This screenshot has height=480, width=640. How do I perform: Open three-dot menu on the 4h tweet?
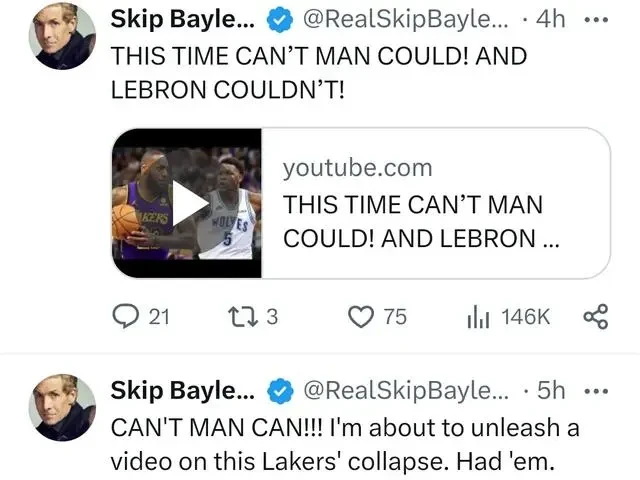(x=596, y=20)
